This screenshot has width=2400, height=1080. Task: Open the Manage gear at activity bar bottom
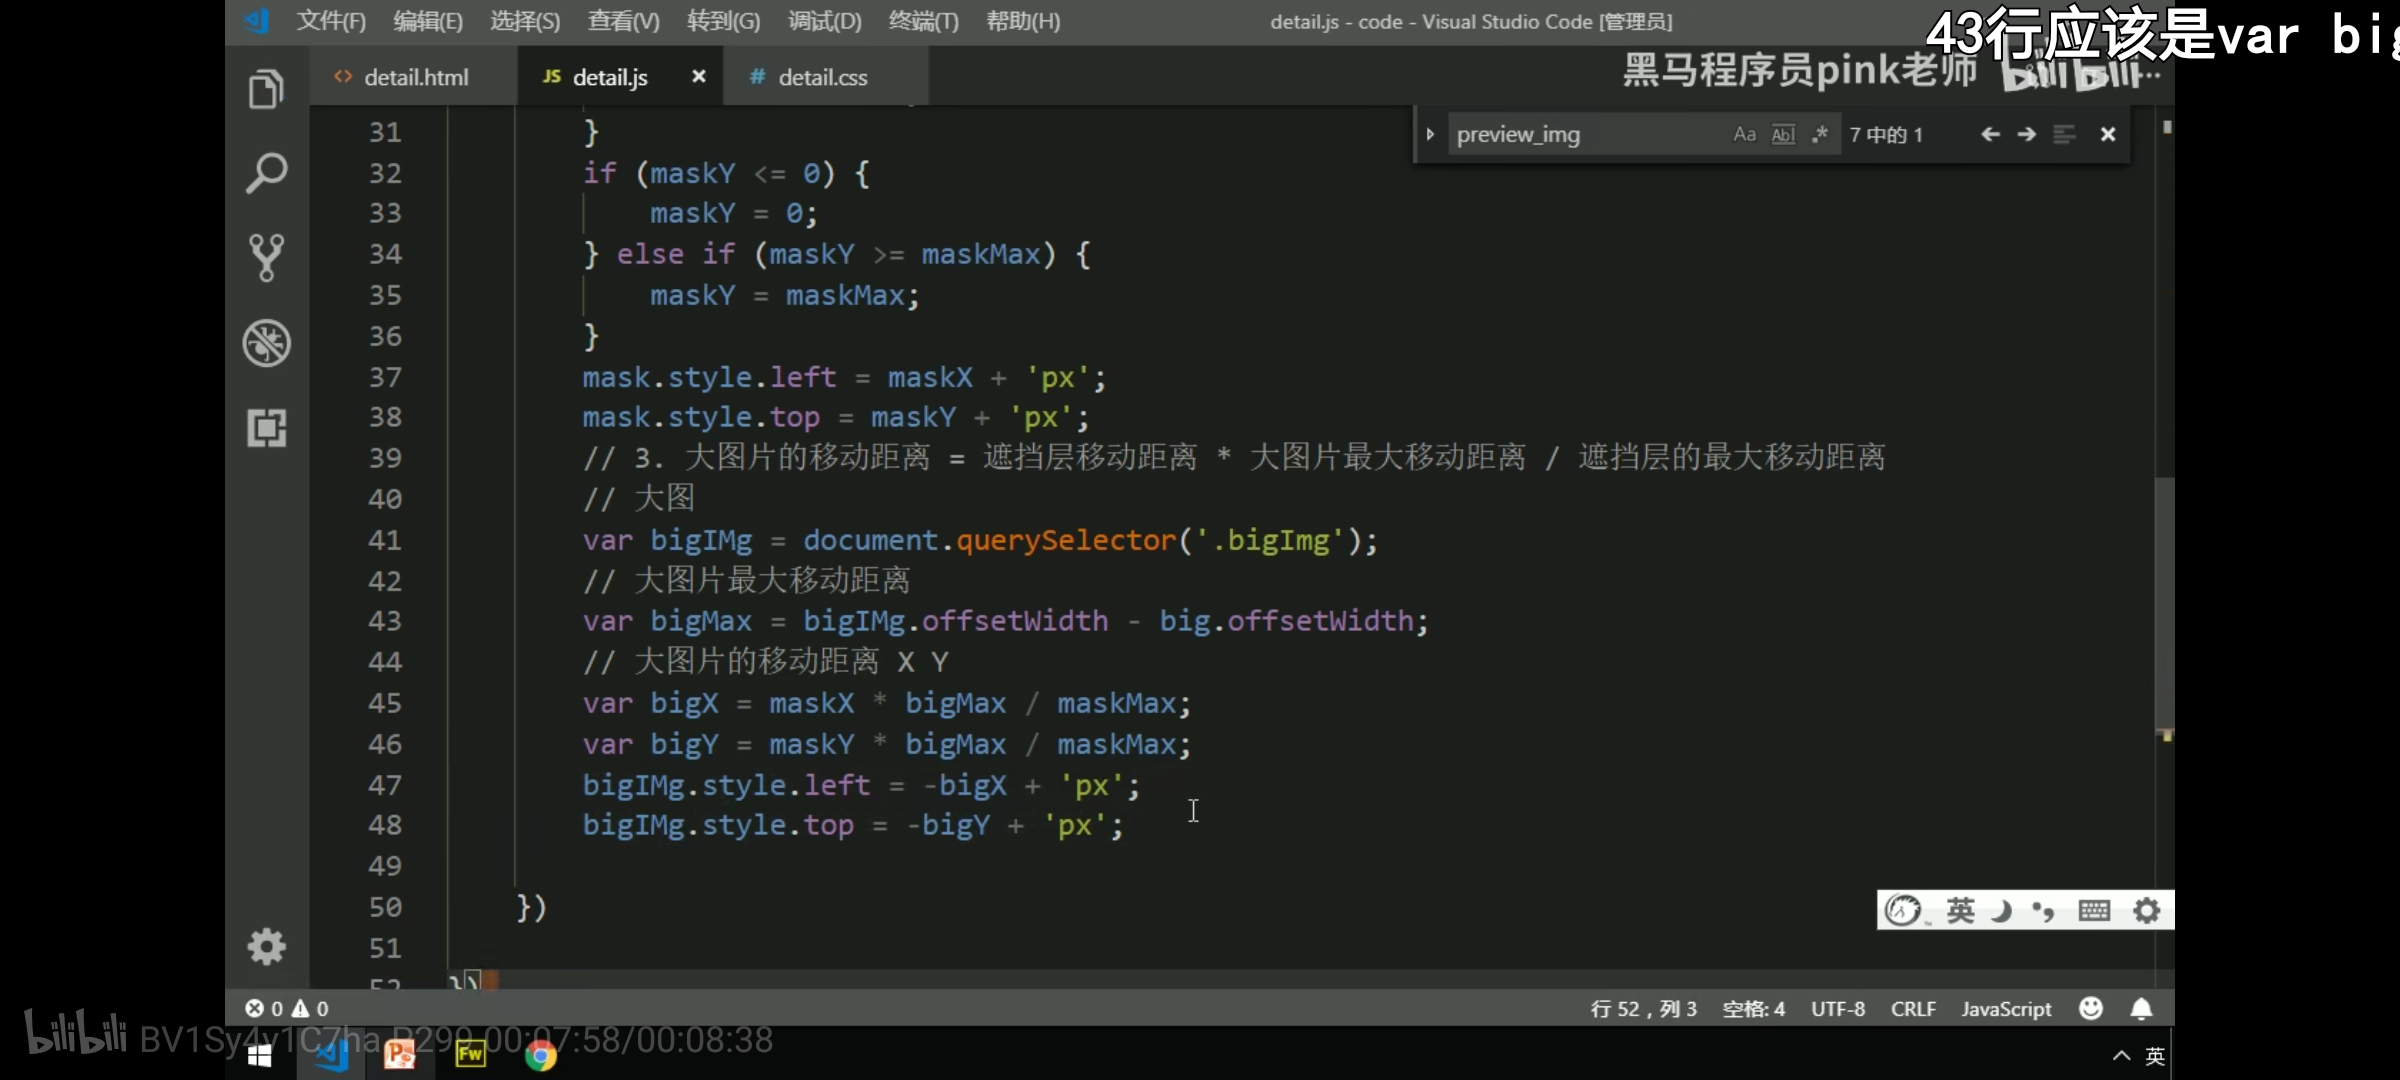tap(266, 946)
